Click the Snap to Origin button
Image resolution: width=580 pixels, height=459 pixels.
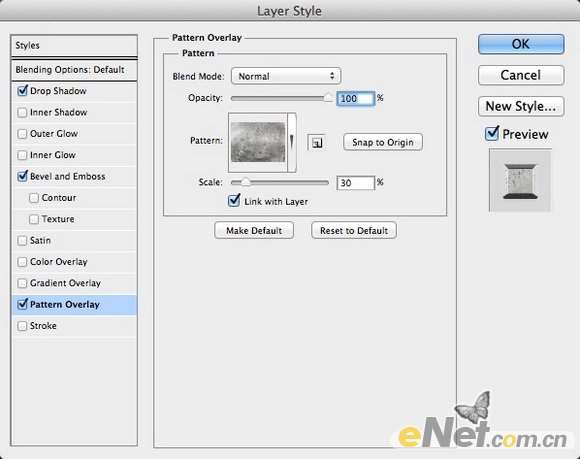(x=383, y=142)
